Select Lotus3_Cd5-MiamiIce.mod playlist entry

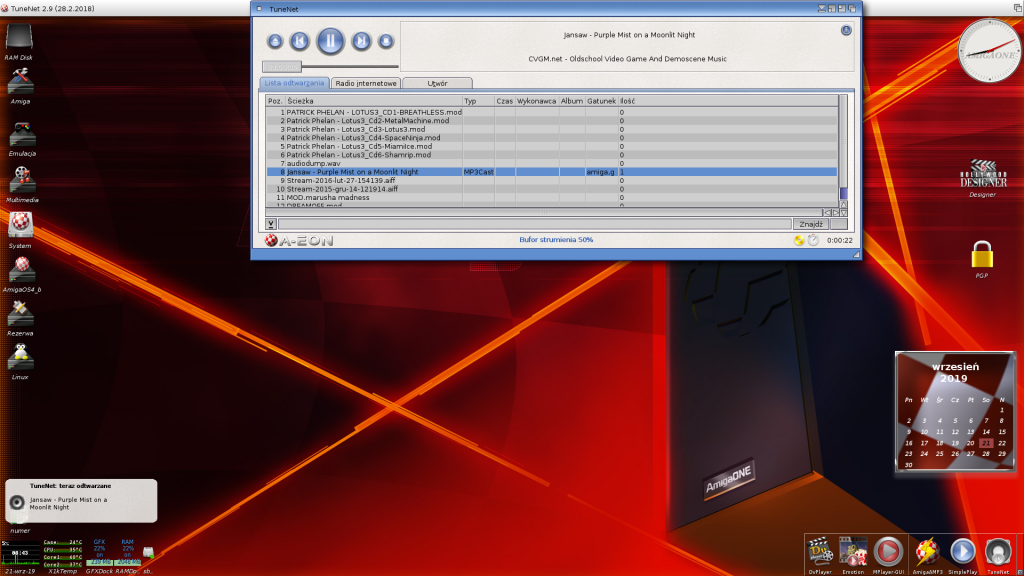tap(552, 146)
